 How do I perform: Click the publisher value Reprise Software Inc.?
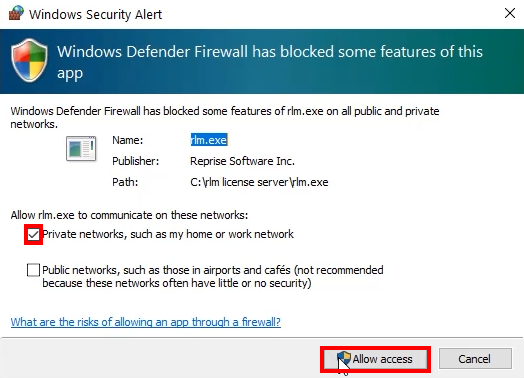(x=242, y=161)
